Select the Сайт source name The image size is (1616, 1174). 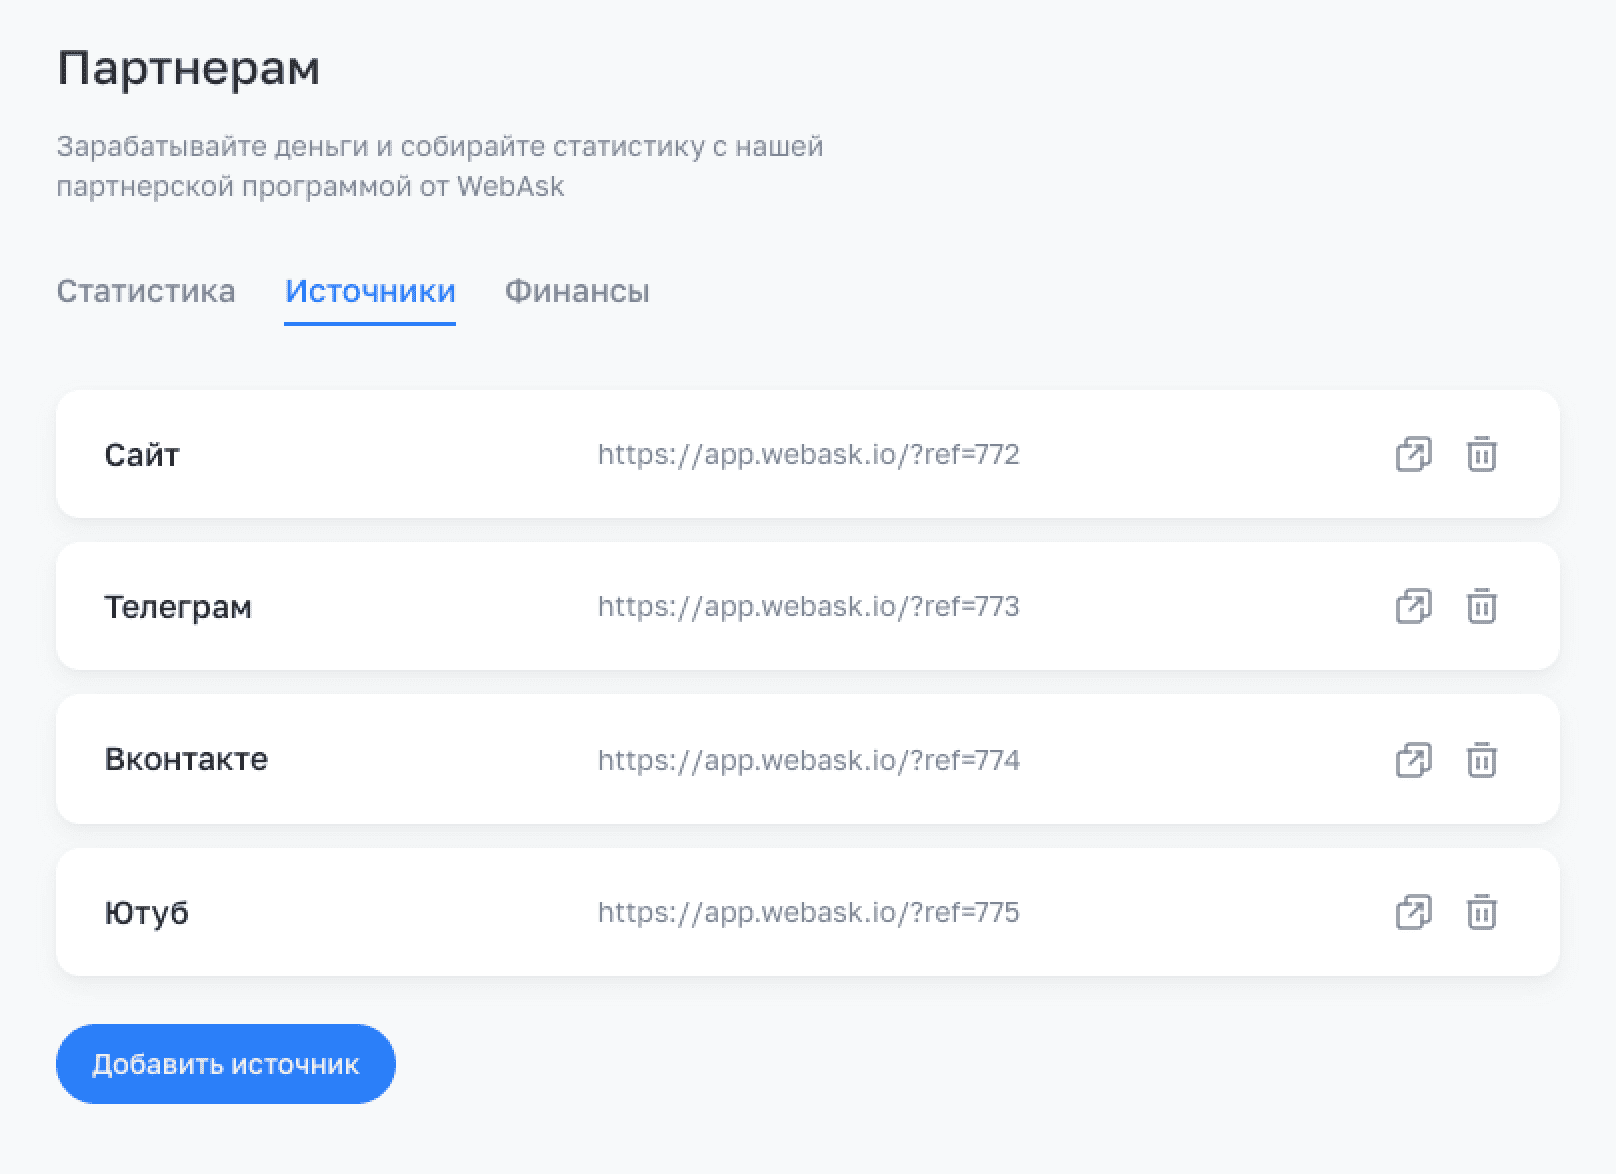[x=142, y=455]
